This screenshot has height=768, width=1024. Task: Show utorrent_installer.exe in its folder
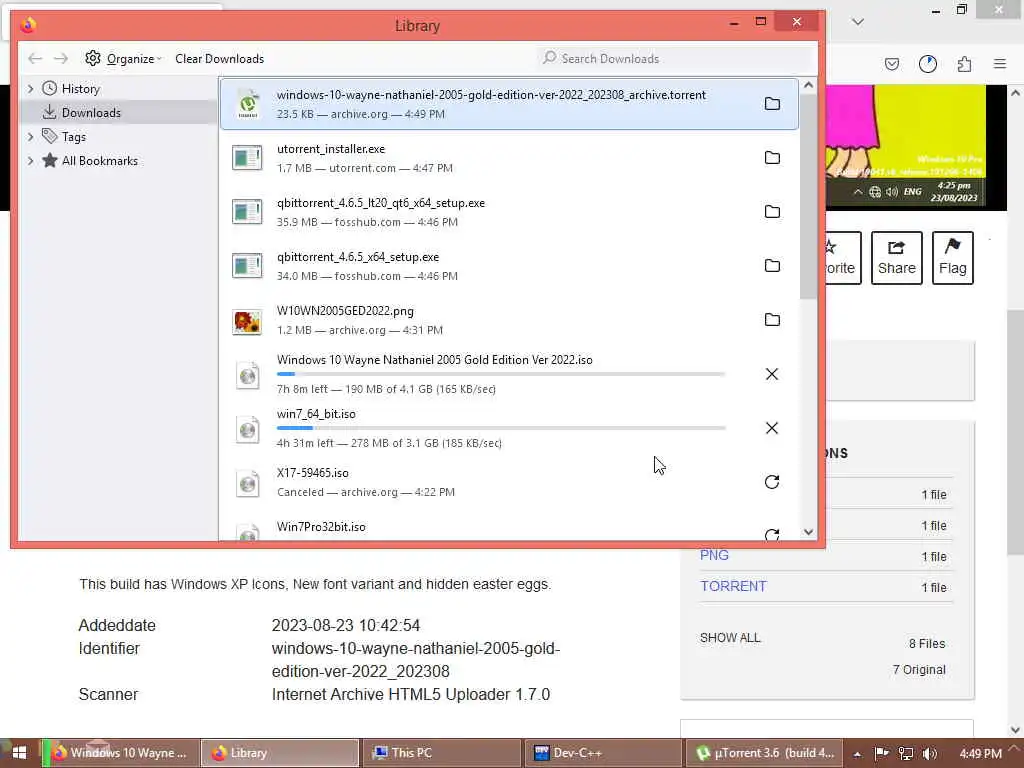pos(772,158)
